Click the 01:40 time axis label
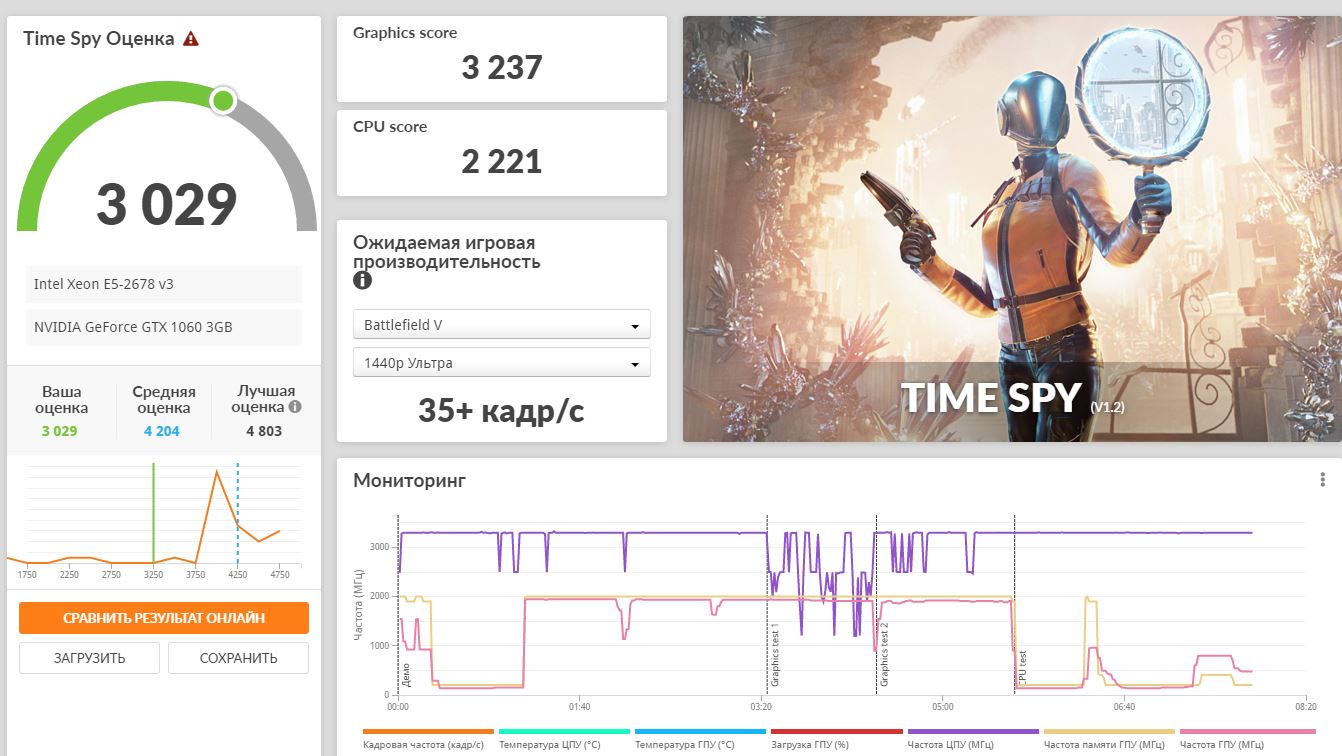The height and width of the screenshot is (756, 1342). pyautogui.click(x=579, y=706)
